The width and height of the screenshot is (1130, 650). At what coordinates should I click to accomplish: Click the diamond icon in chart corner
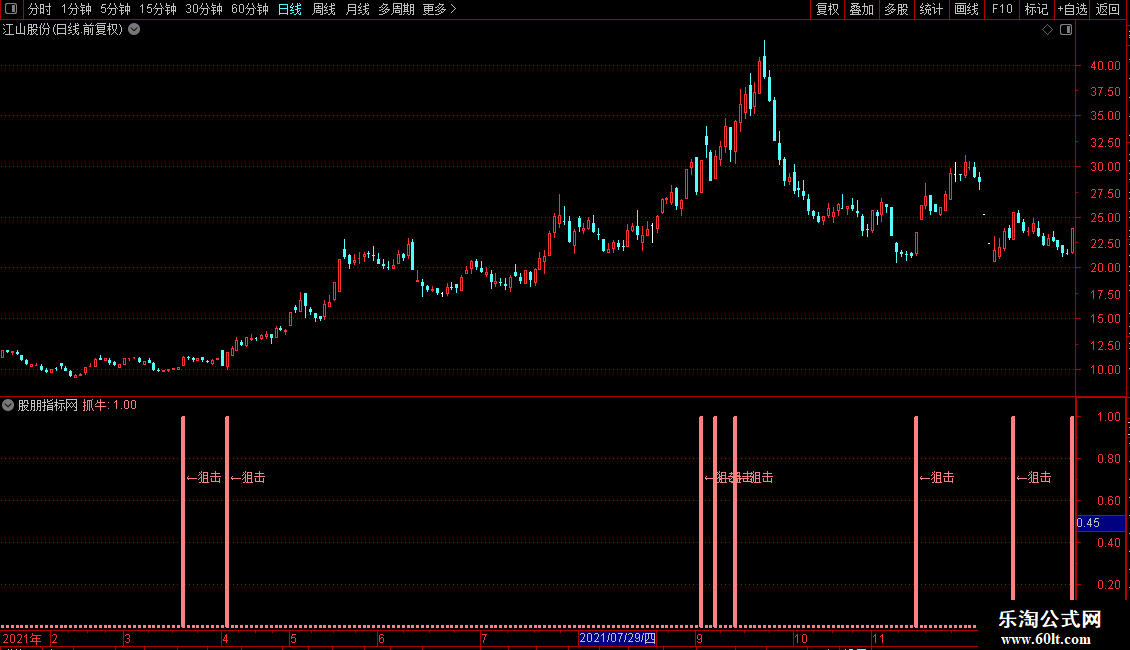click(x=1047, y=30)
